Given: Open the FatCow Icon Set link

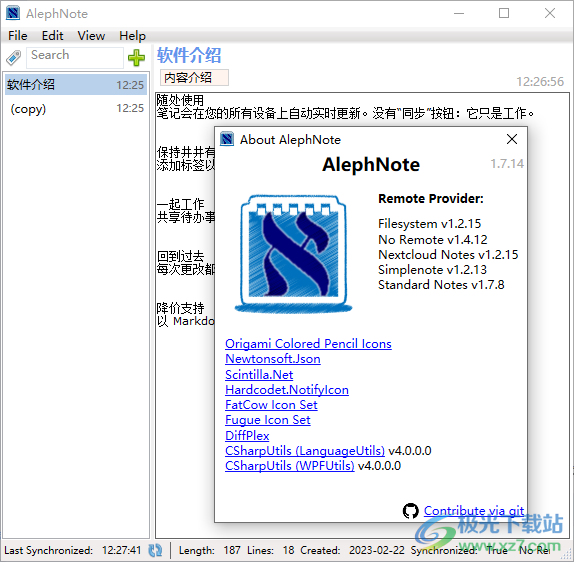Looking at the screenshot, I should tap(271, 405).
